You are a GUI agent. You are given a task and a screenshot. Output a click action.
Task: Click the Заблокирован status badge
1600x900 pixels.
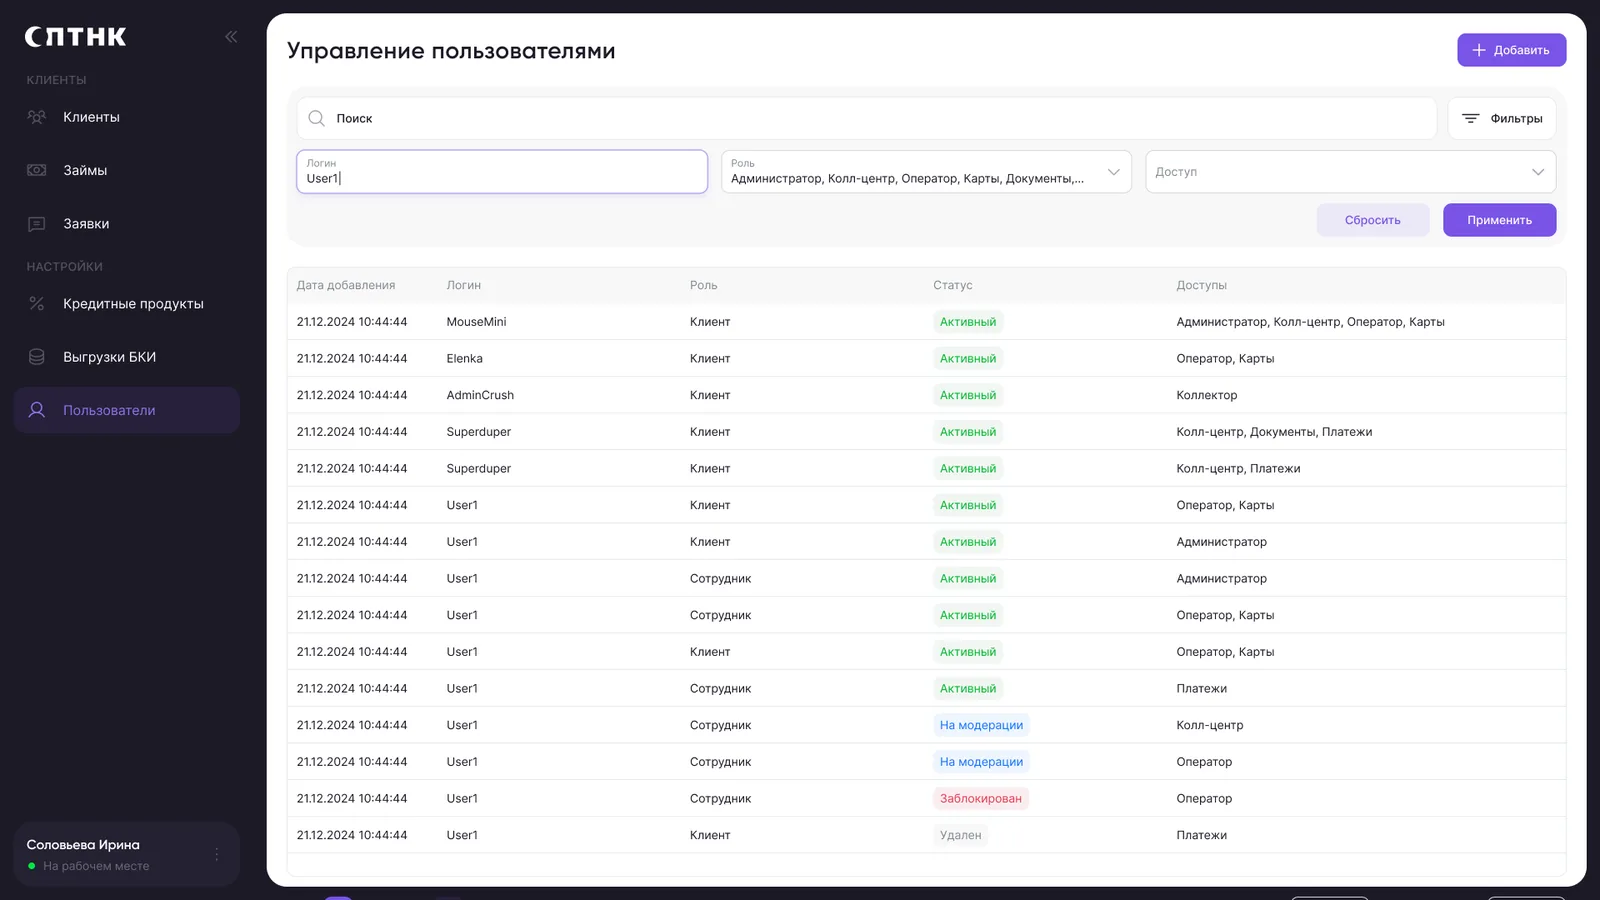click(981, 798)
